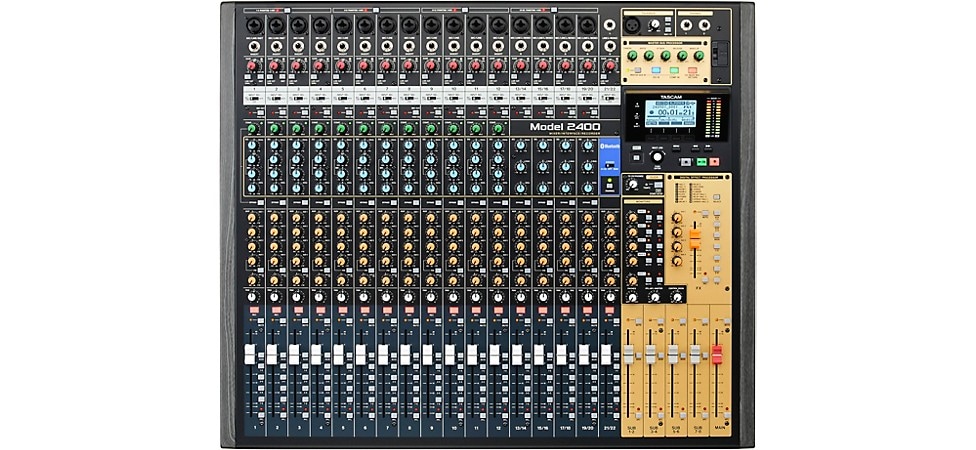976x450 pixels.
Task: Click the channel 1 red gain knob
Action: point(251,65)
